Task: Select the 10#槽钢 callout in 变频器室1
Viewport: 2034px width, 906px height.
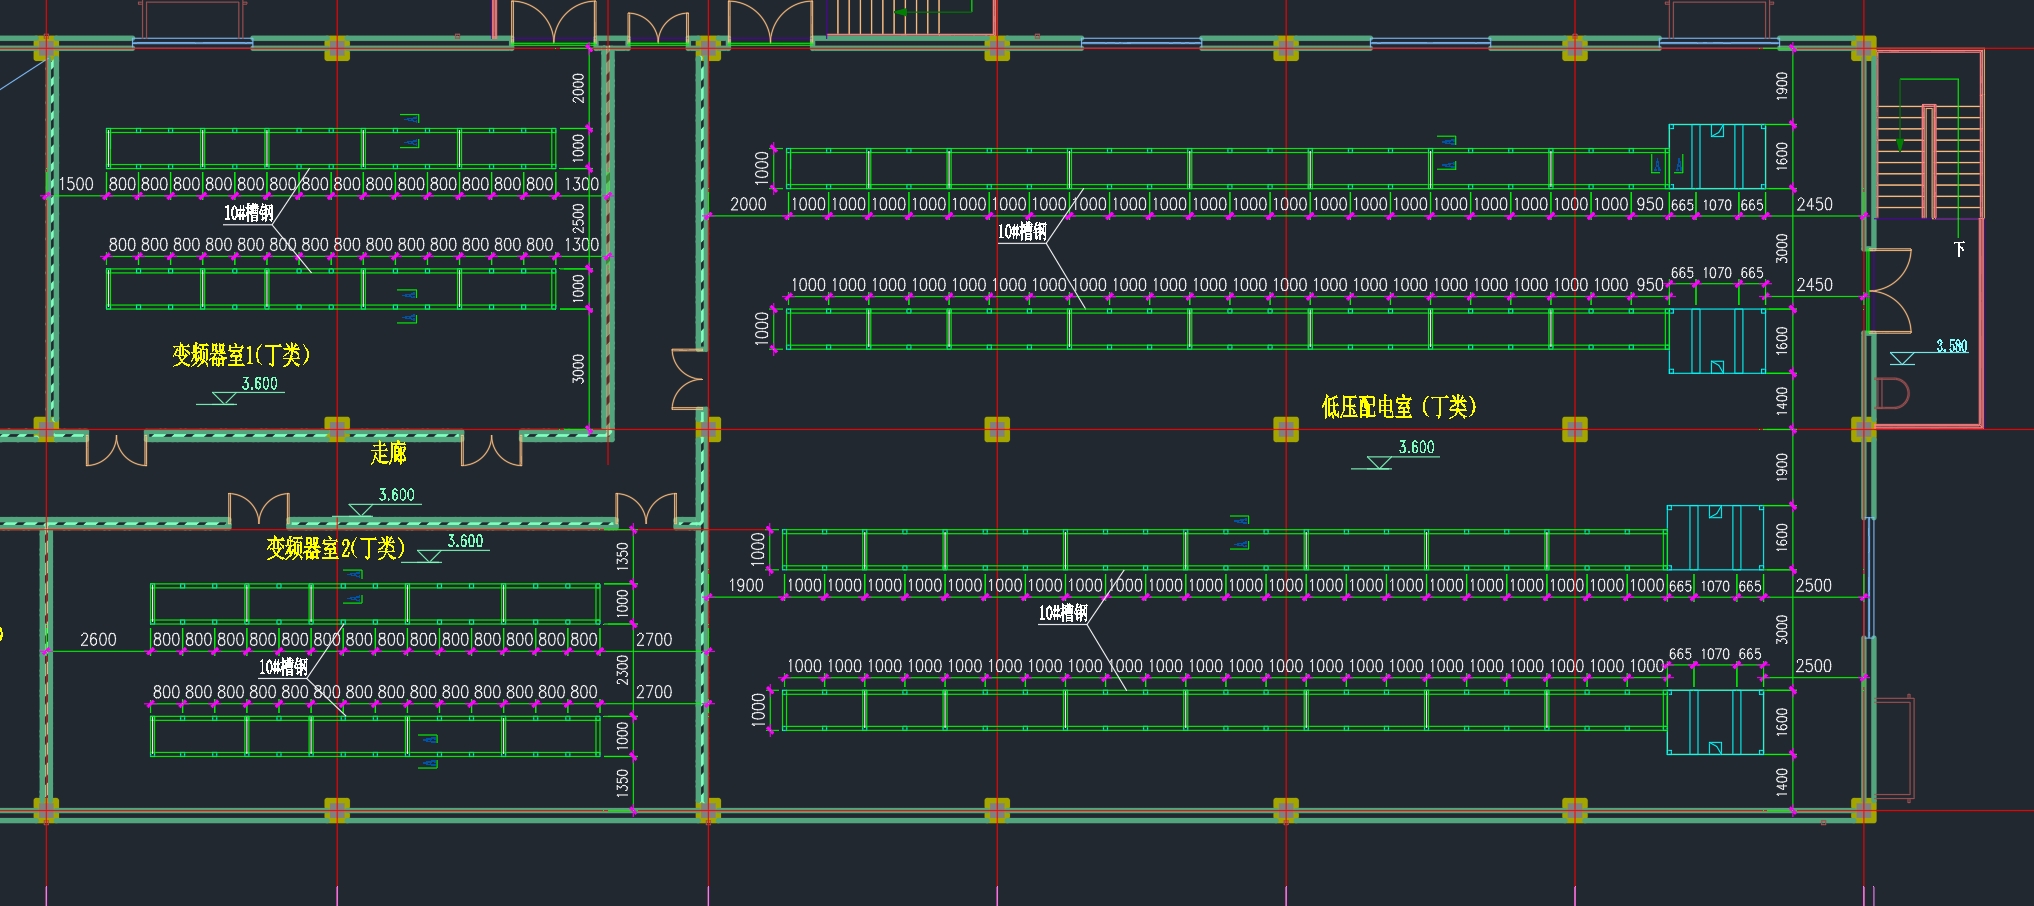Action: (248, 213)
